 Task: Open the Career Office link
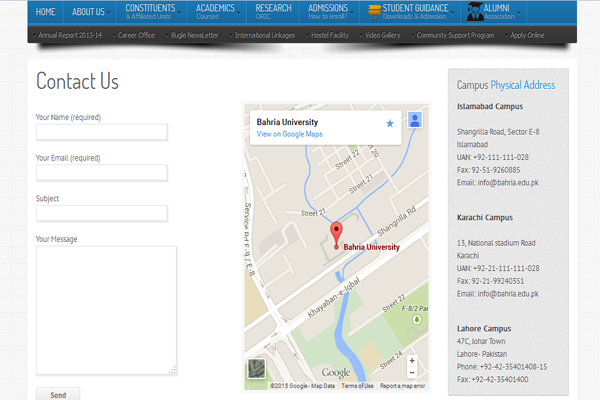[136, 35]
